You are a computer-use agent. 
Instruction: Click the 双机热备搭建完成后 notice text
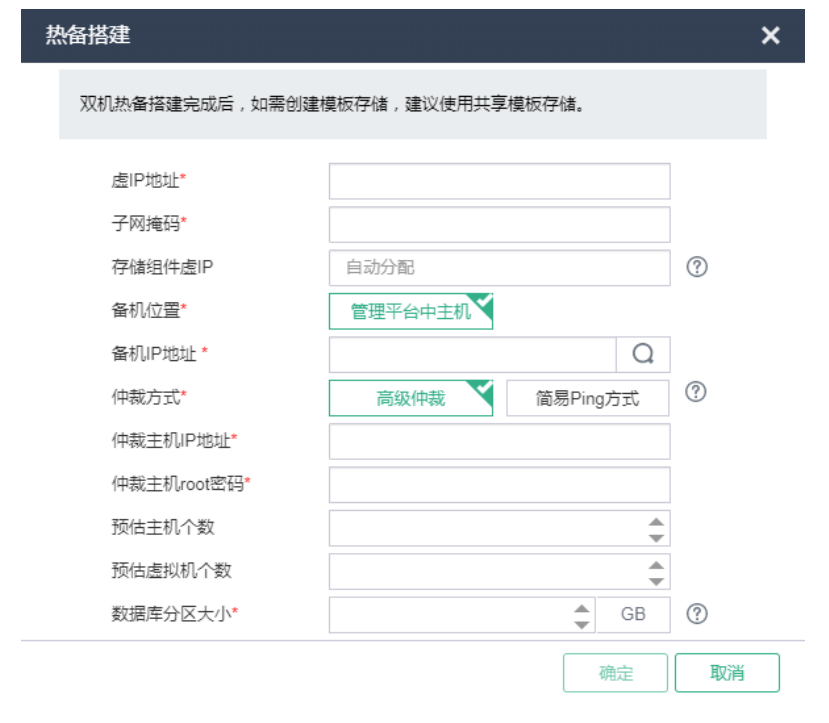click(x=333, y=104)
